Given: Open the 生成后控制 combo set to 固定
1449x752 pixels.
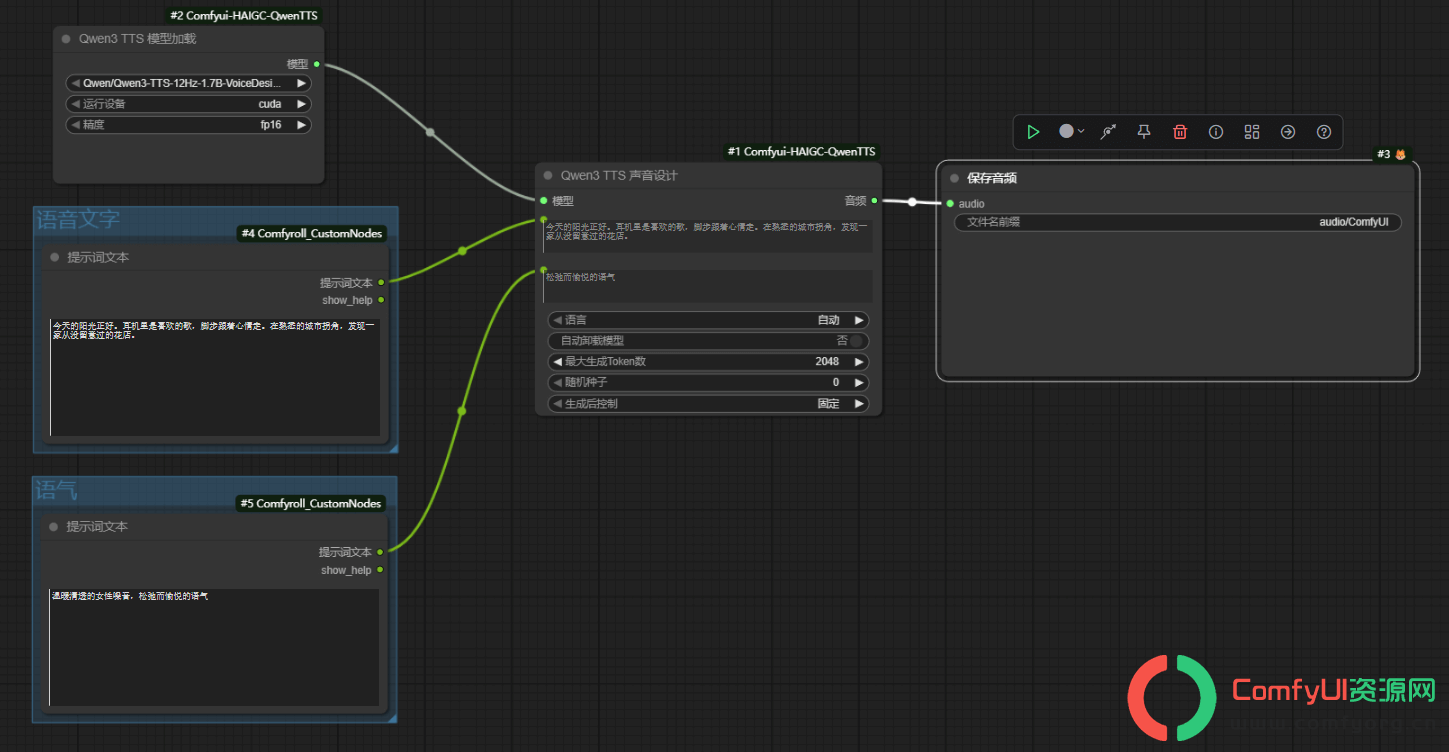Looking at the screenshot, I should (708, 404).
